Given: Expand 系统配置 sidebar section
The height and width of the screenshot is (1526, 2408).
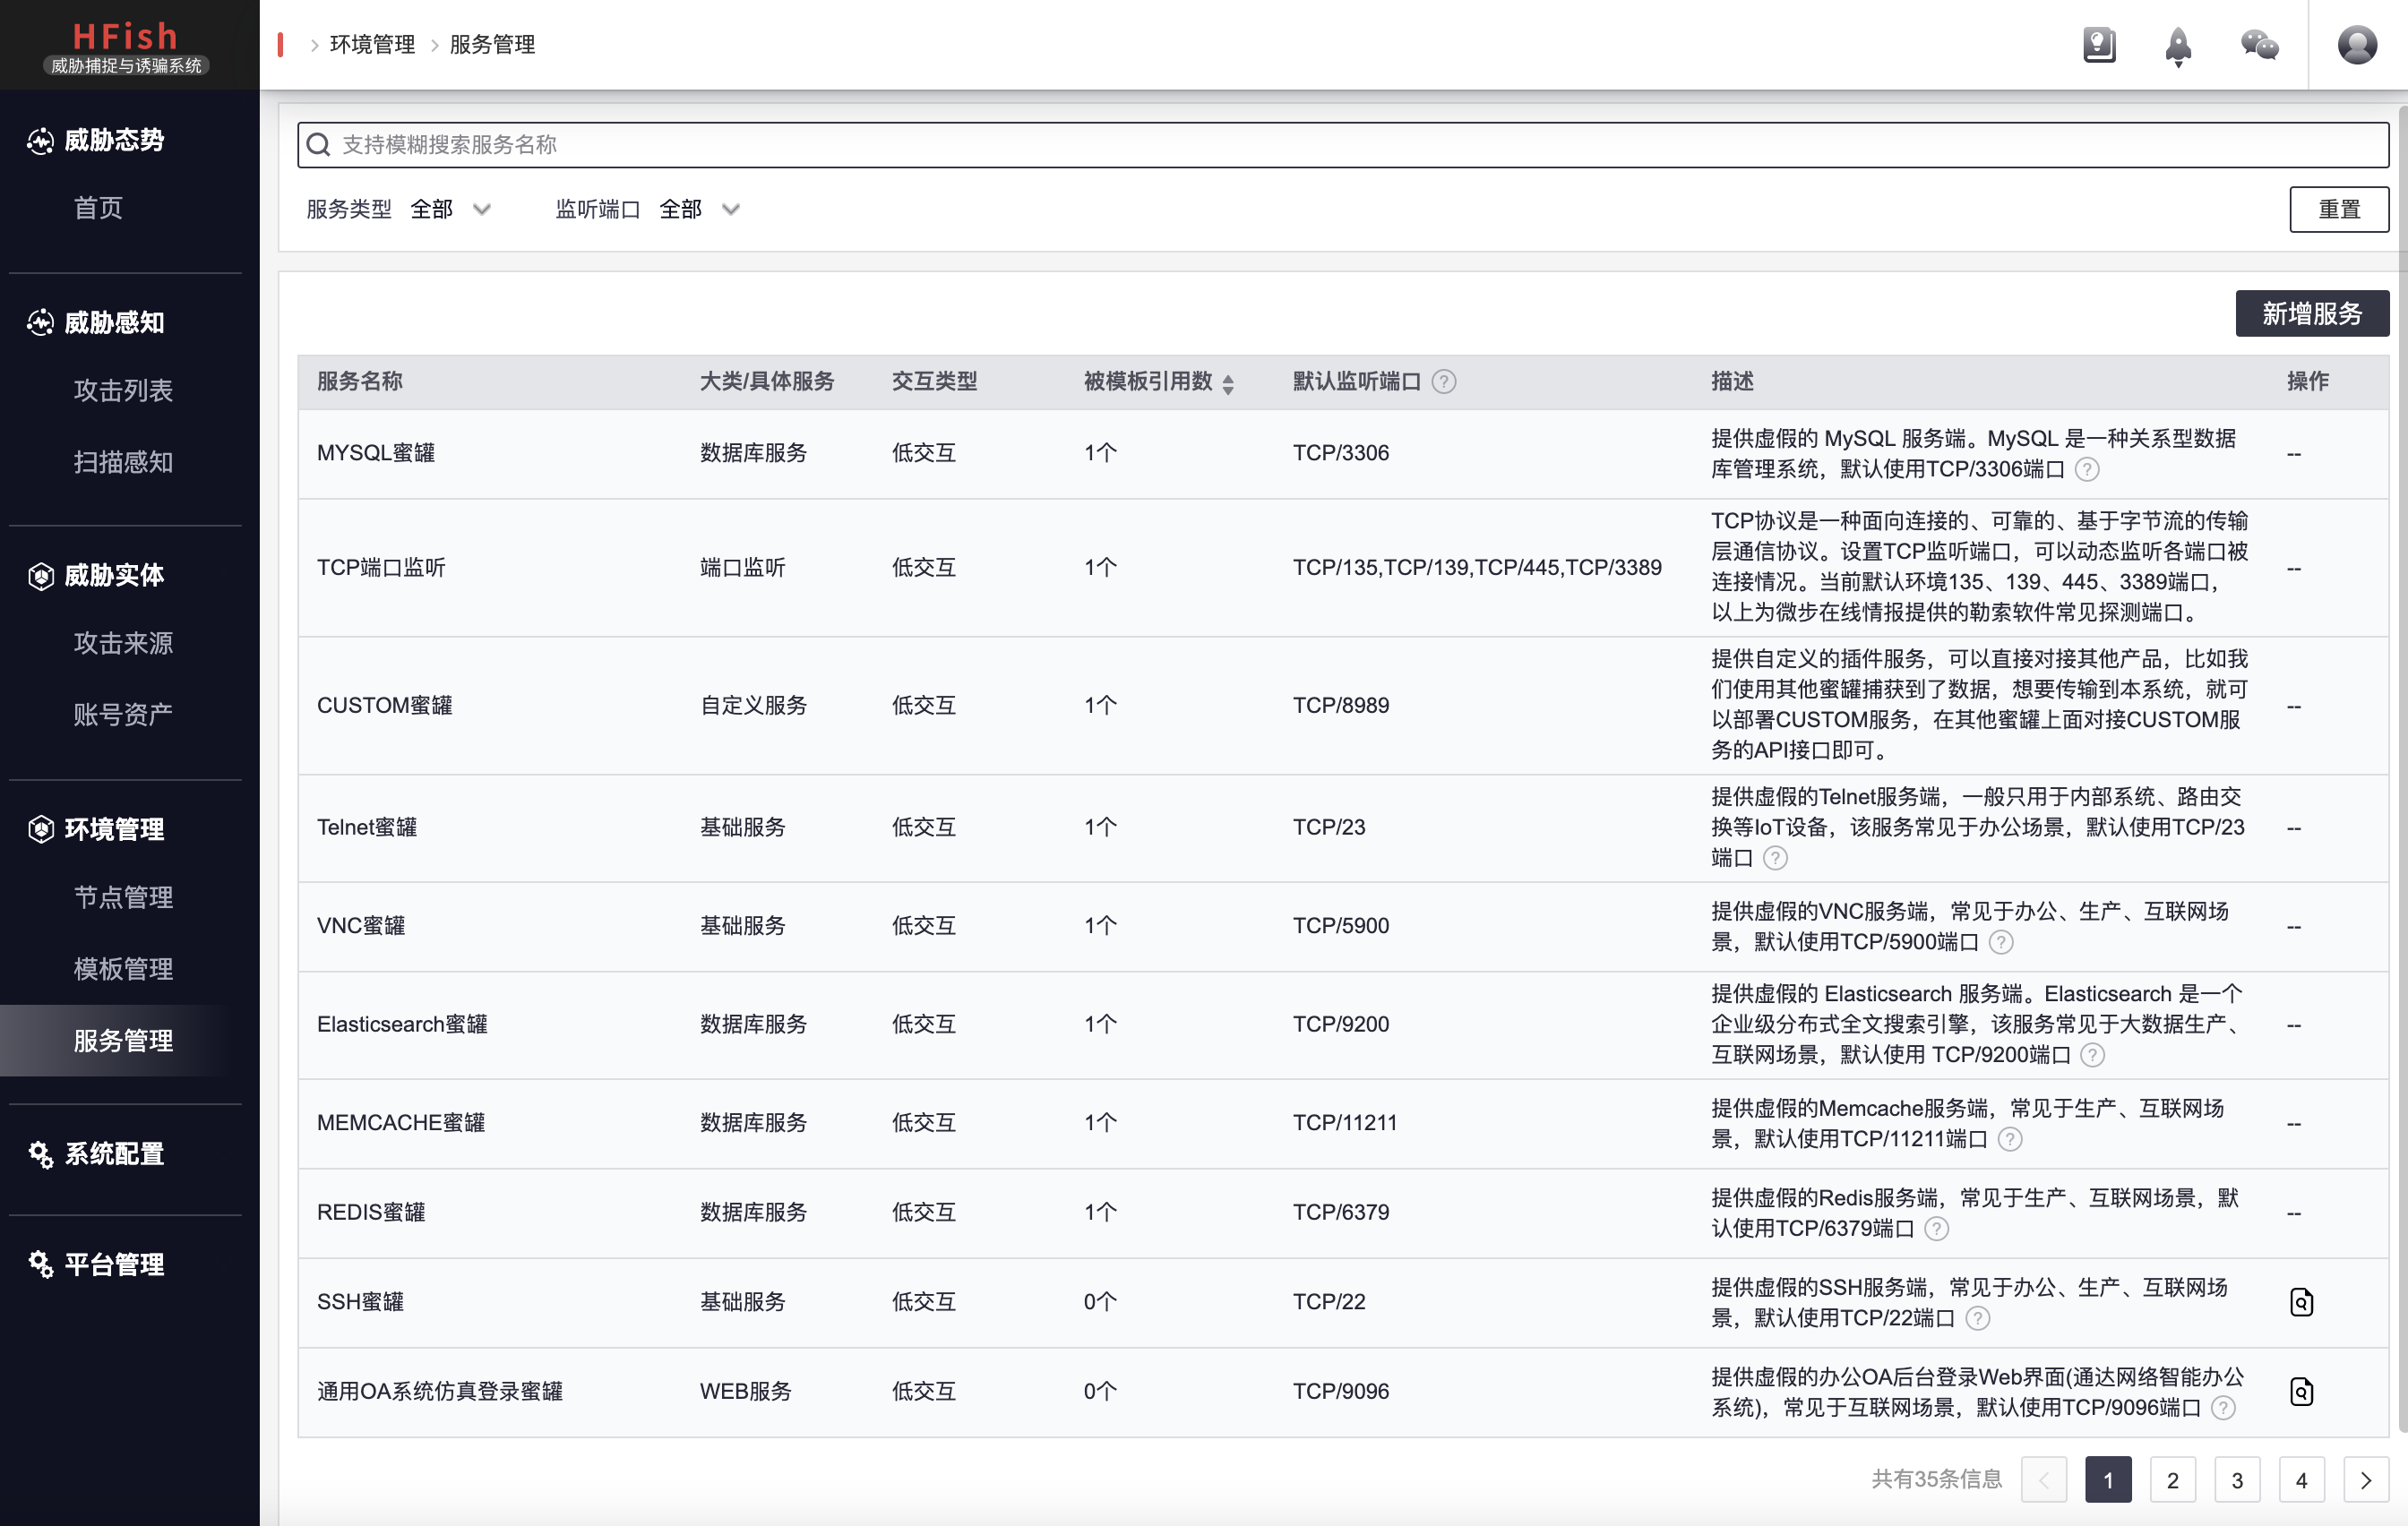Looking at the screenshot, I should pyautogui.click(x=114, y=1154).
